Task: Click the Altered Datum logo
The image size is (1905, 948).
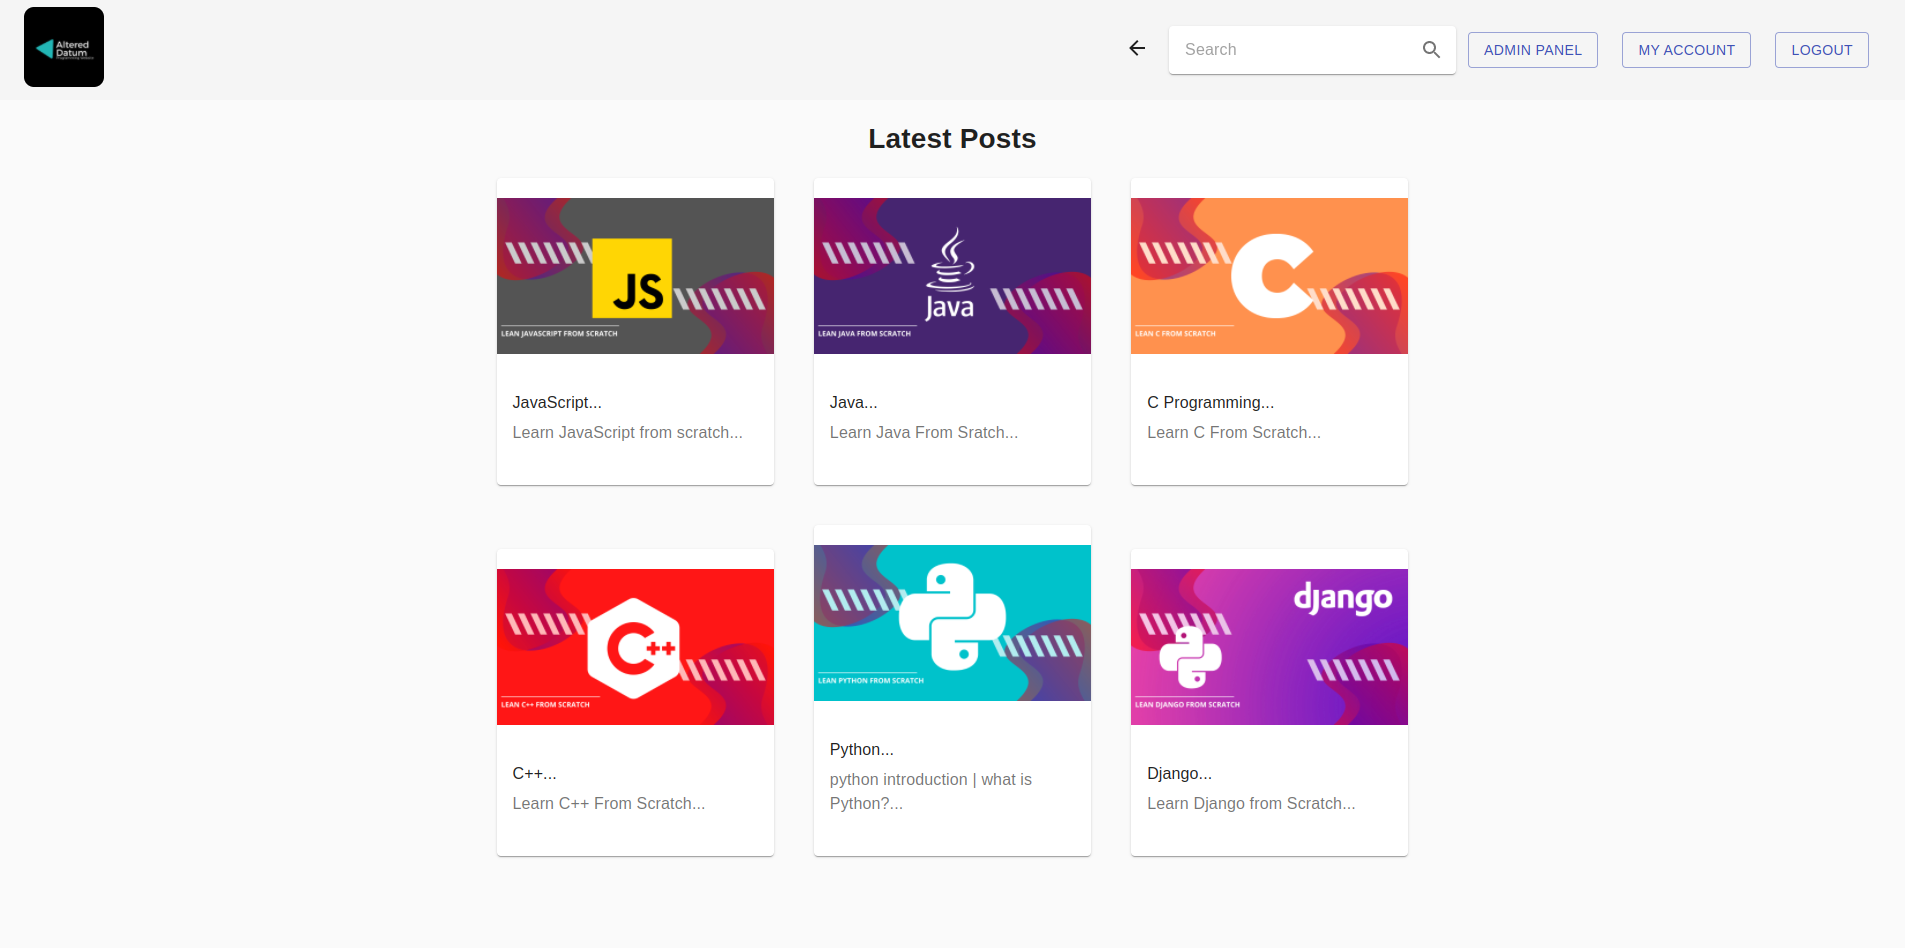Action: (x=64, y=47)
